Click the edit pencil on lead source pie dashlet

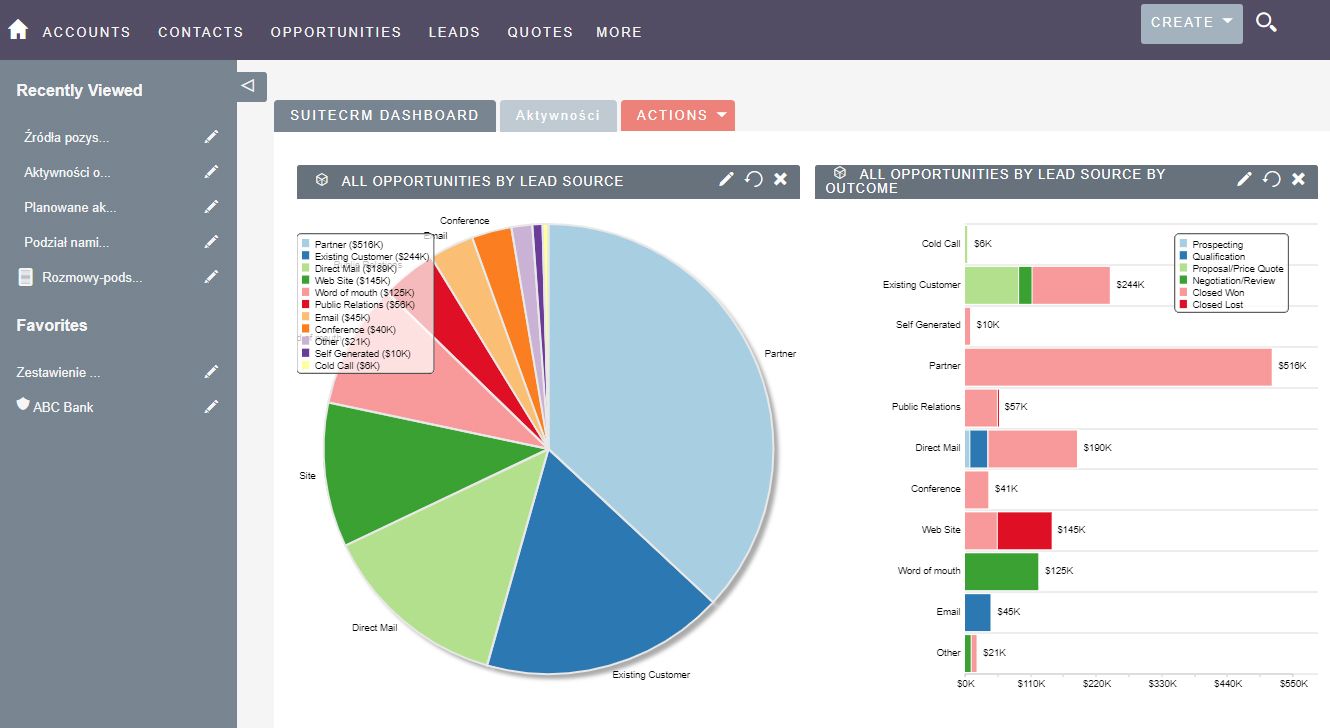[x=726, y=180]
